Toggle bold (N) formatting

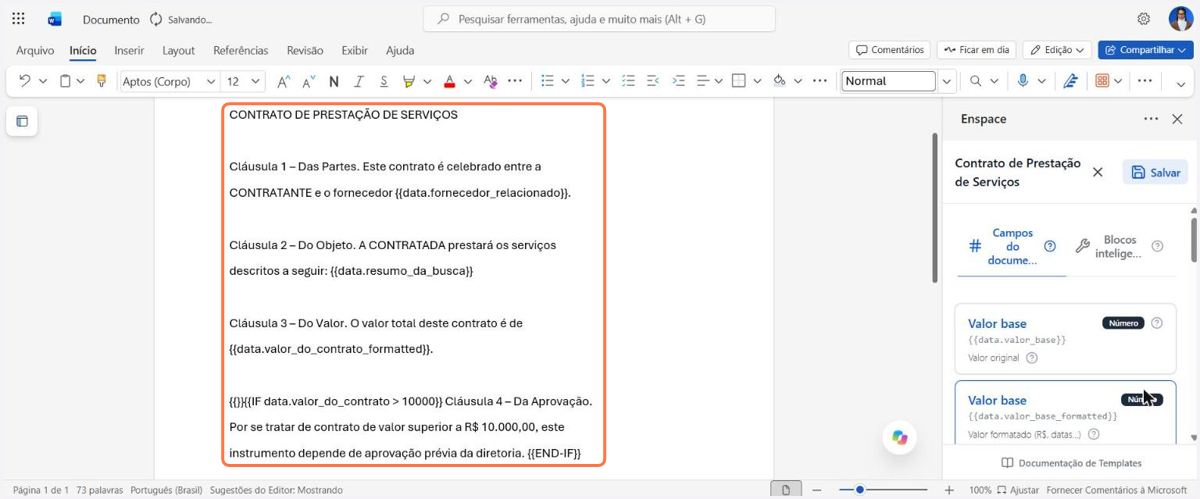tap(333, 81)
